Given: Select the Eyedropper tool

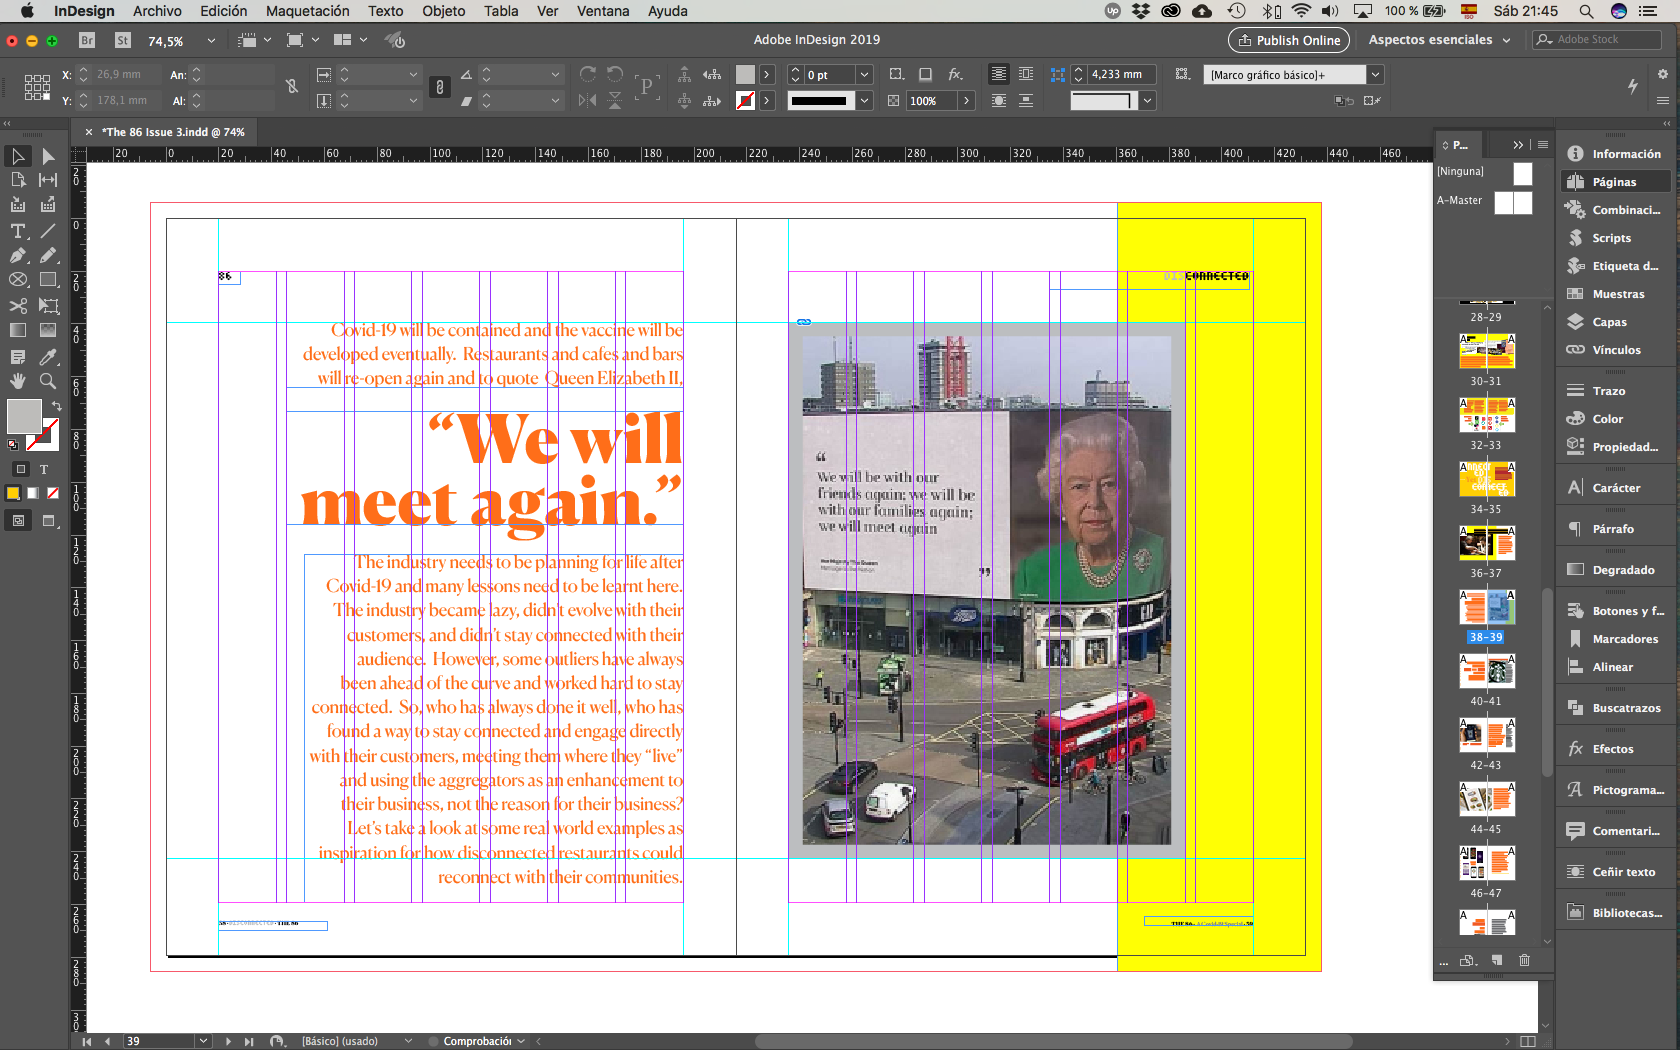Looking at the screenshot, I should (48, 356).
